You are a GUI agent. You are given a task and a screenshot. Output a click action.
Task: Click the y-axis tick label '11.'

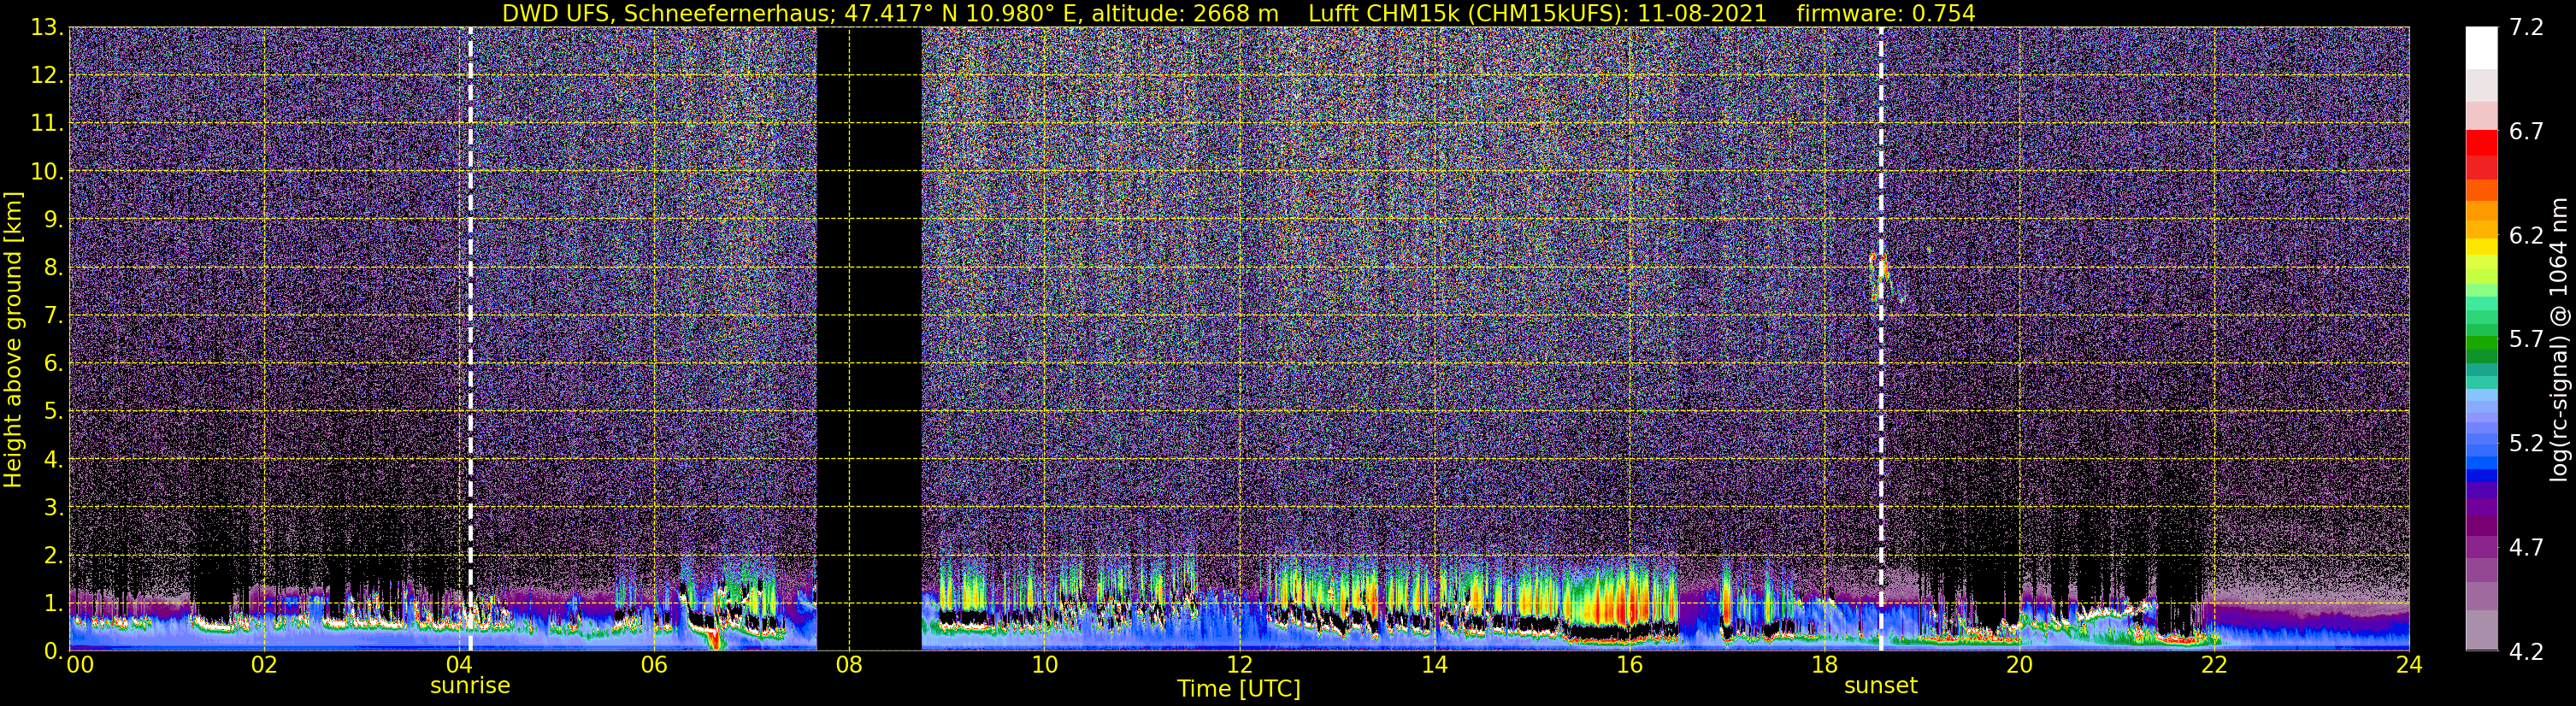point(47,124)
